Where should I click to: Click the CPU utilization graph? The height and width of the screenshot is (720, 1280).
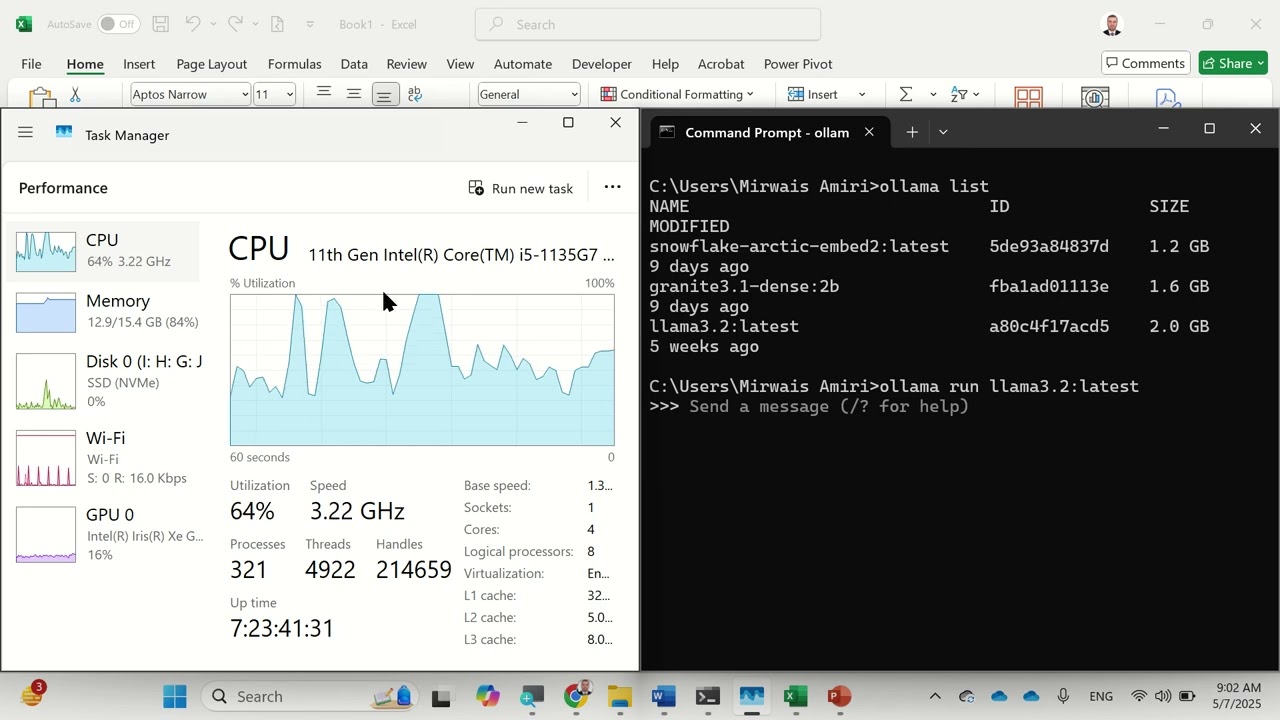point(422,370)
